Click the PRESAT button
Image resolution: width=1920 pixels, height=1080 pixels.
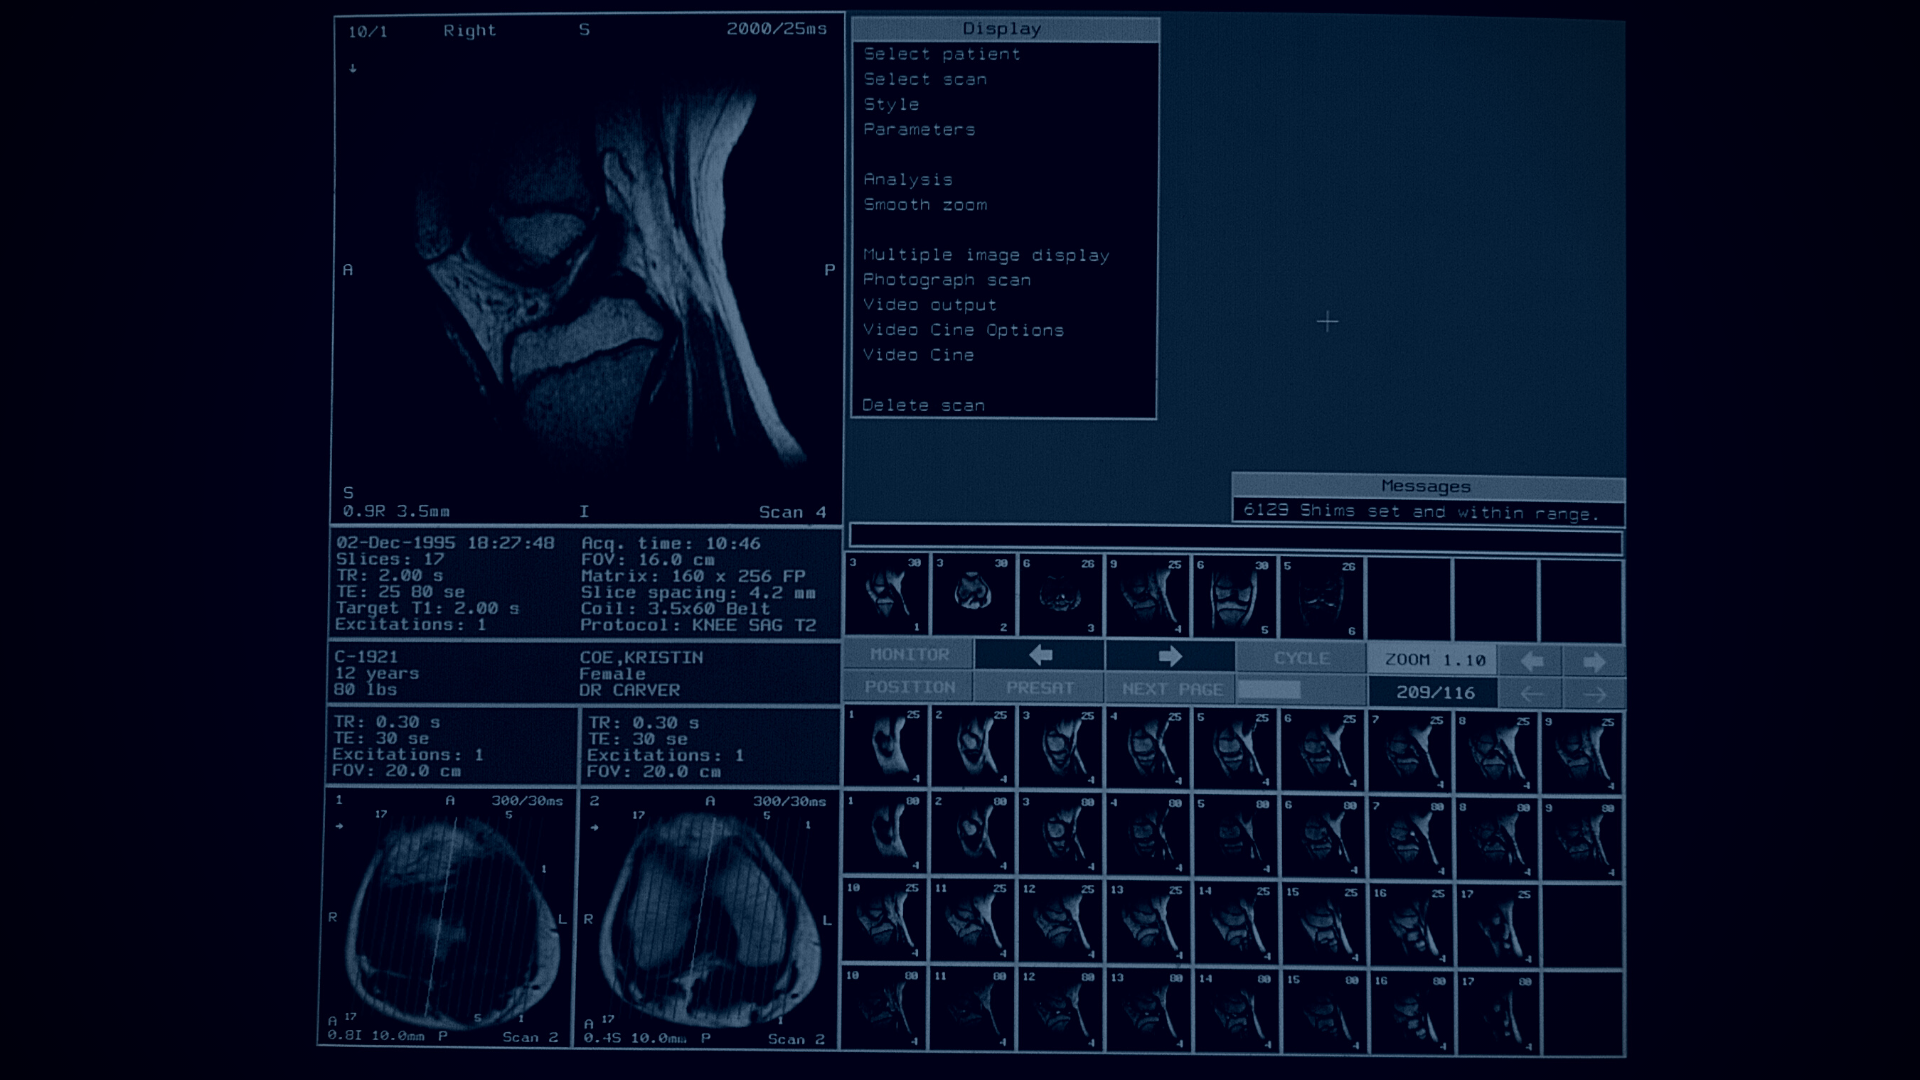pos(1040,688)
